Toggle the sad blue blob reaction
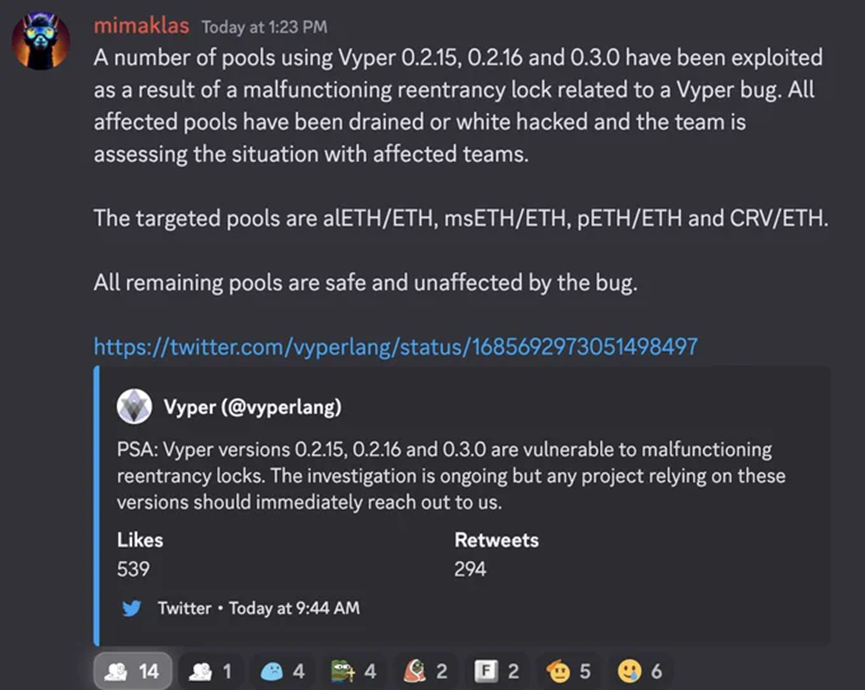The width and height of the screenshot is (865, 690). click(282, 671)
